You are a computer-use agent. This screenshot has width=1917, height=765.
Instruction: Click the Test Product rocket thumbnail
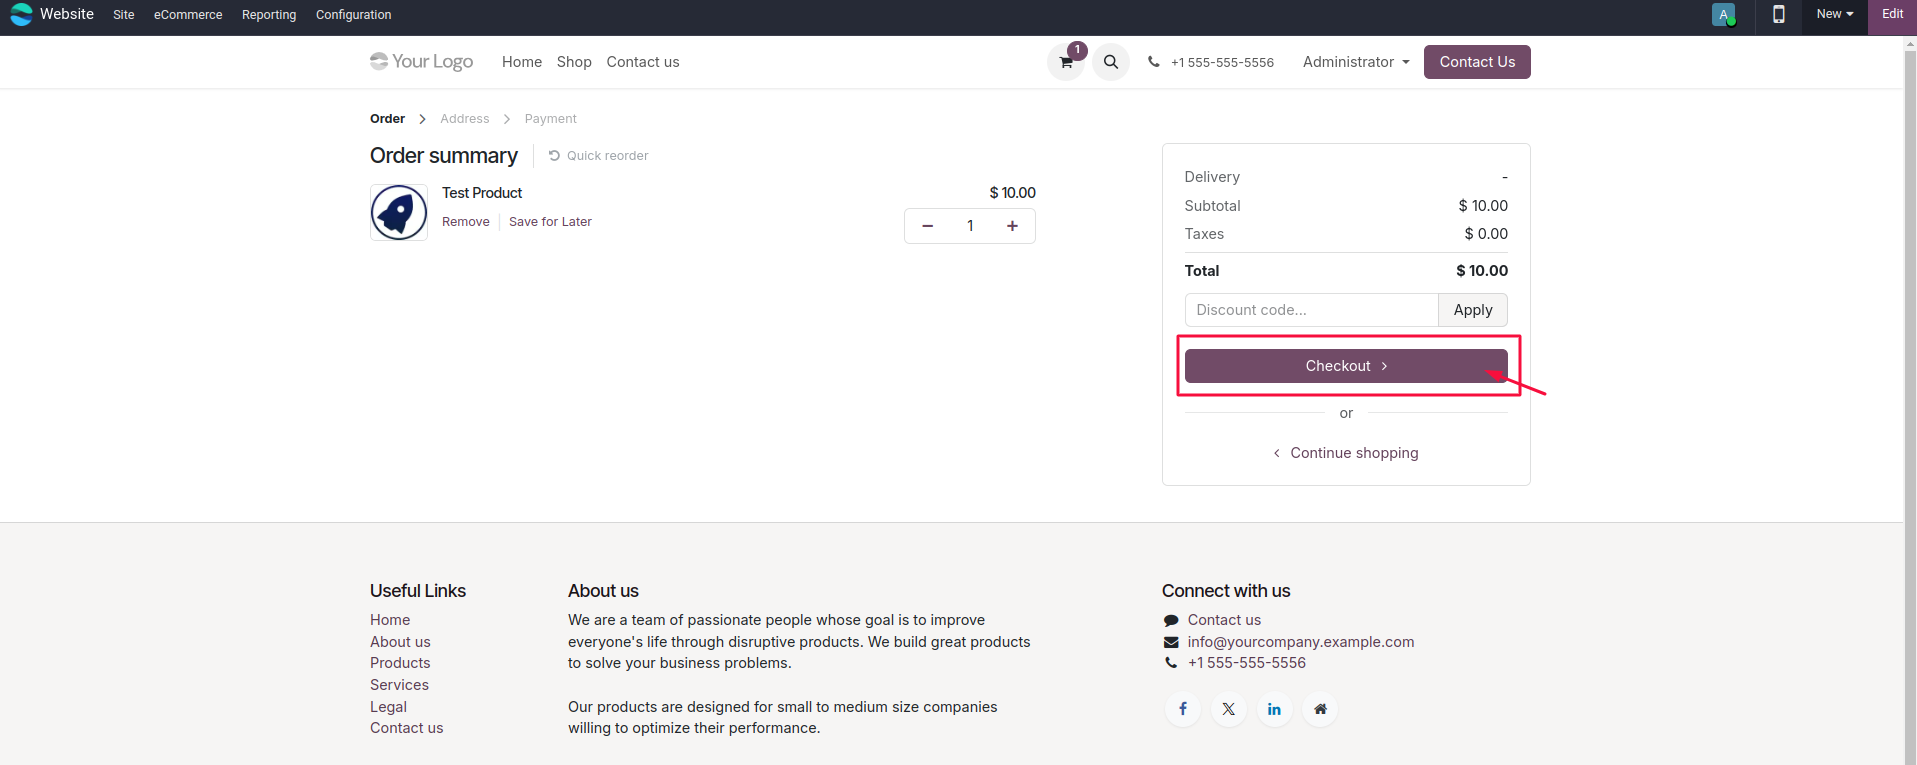(399, 212)
